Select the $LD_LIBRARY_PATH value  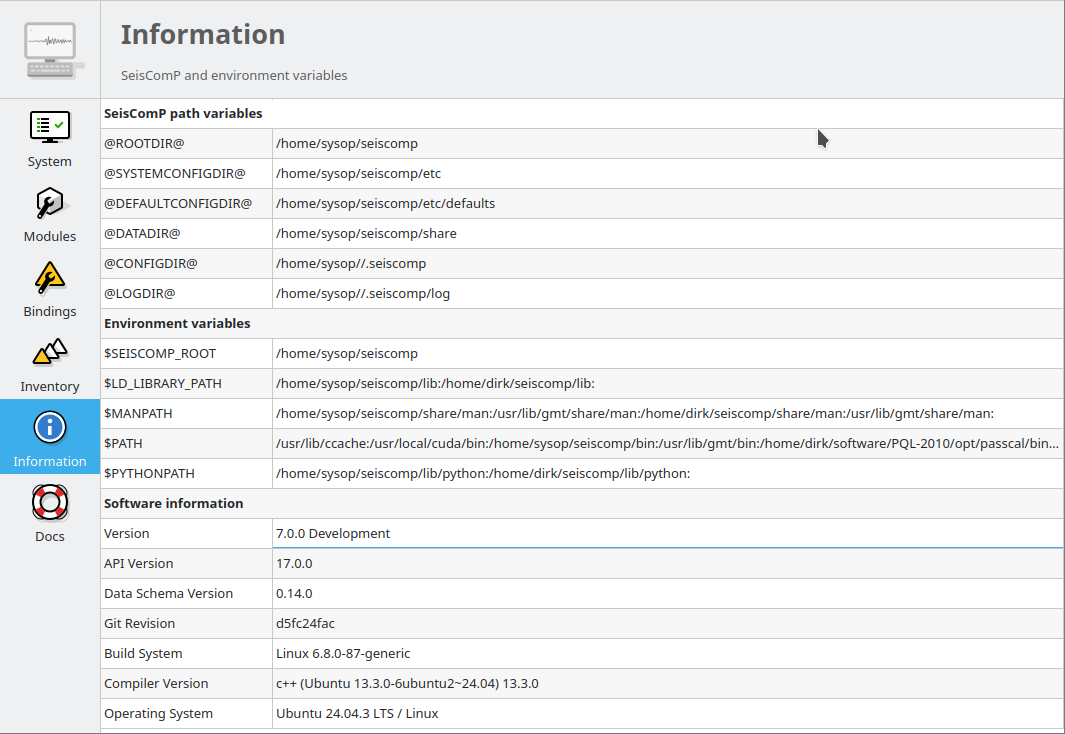click(x=435, y=383)
